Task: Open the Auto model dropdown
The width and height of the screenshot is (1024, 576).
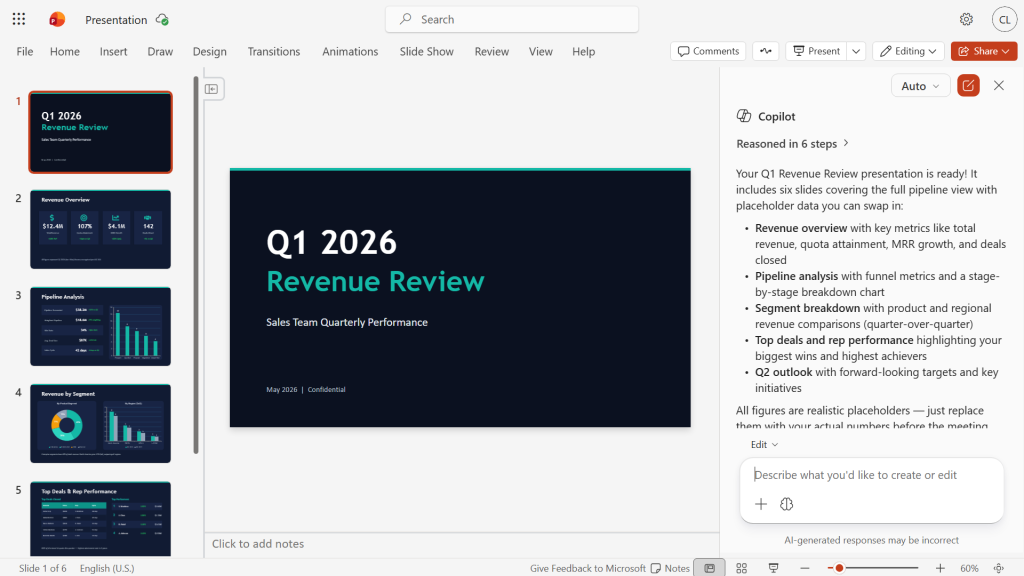Action: (x=920, y=86)
